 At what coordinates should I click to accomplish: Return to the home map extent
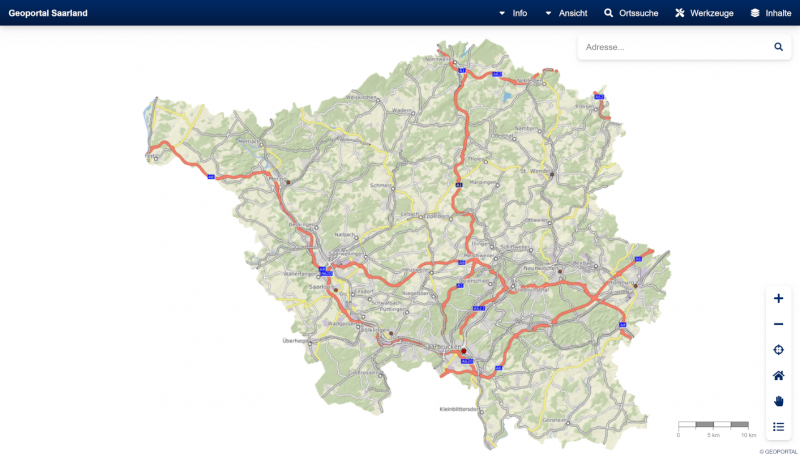pos(778,376)
